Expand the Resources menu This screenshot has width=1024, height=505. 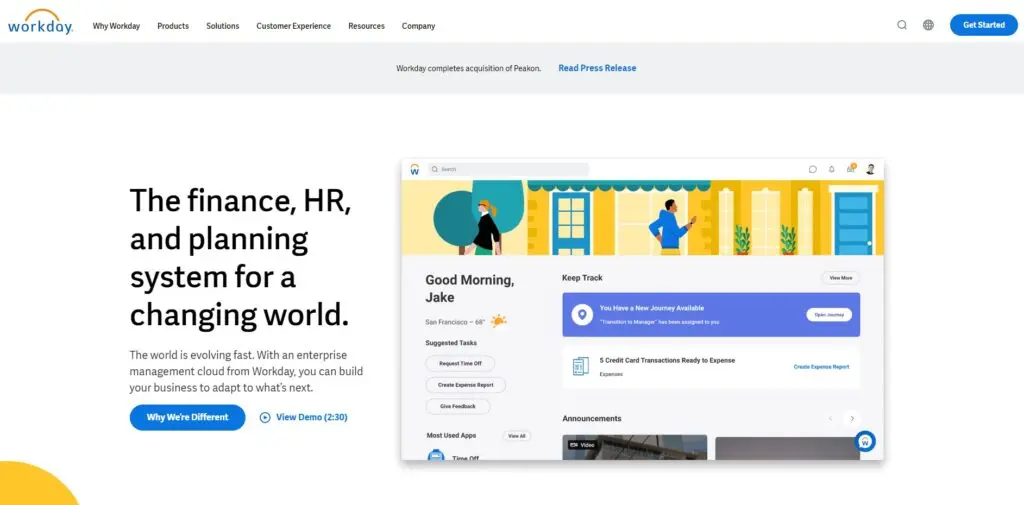[366, 26]
